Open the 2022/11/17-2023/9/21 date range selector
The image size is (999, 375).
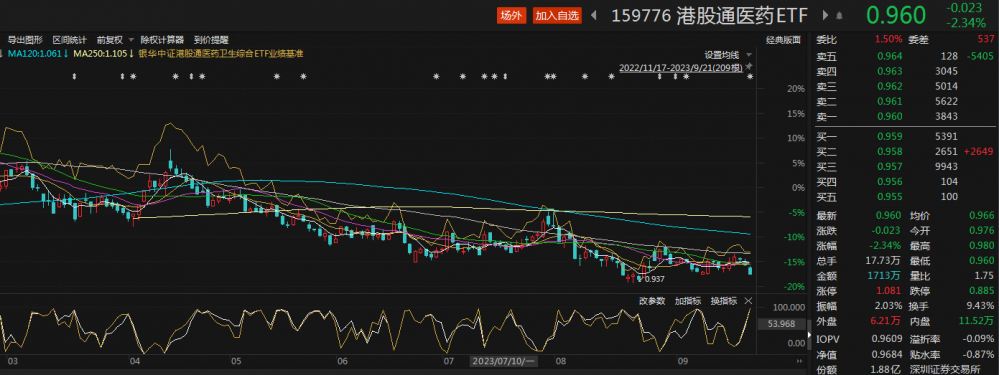click(x=680, y=66)
